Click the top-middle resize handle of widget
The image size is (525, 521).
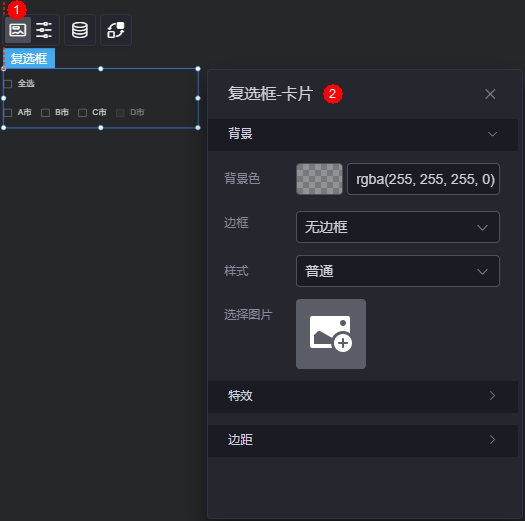click(101, 69)
